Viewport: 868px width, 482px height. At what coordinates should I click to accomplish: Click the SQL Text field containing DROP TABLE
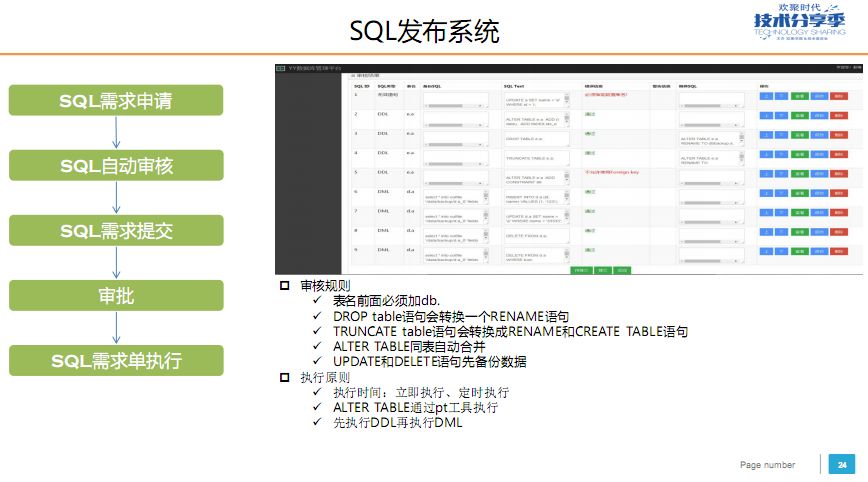coord(536,139)
